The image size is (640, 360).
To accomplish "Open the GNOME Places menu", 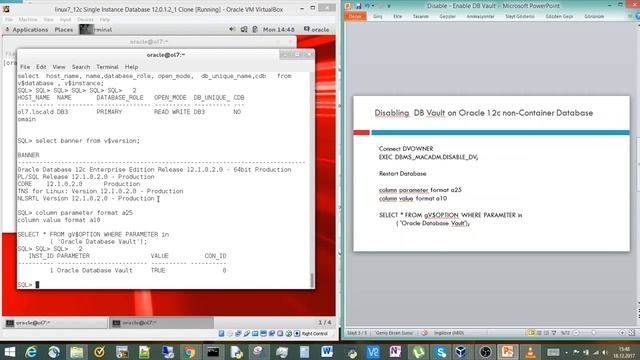I will pyautogui.click(x=64, y=29).
